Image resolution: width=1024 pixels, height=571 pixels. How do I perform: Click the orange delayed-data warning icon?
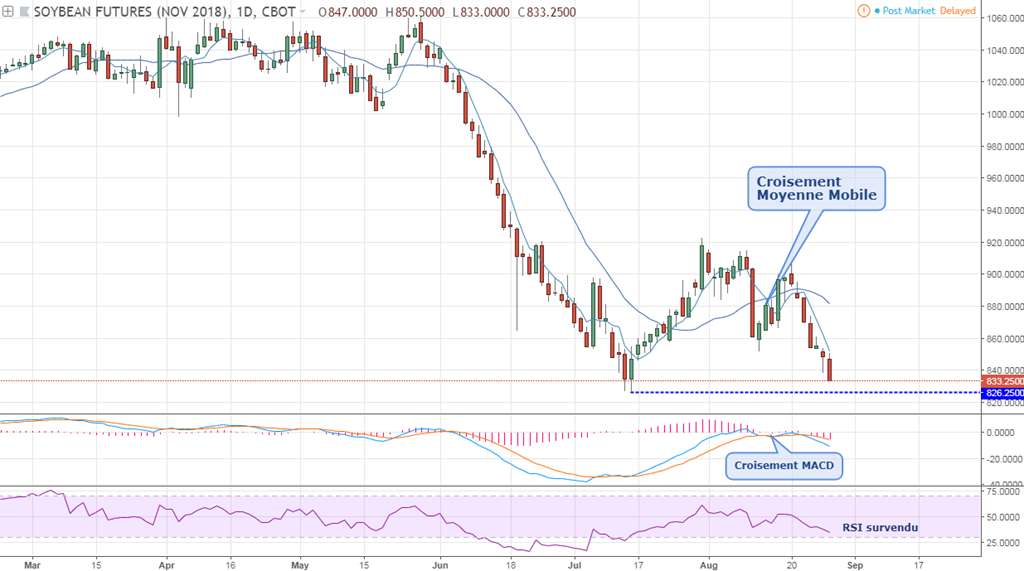point(864,11)
